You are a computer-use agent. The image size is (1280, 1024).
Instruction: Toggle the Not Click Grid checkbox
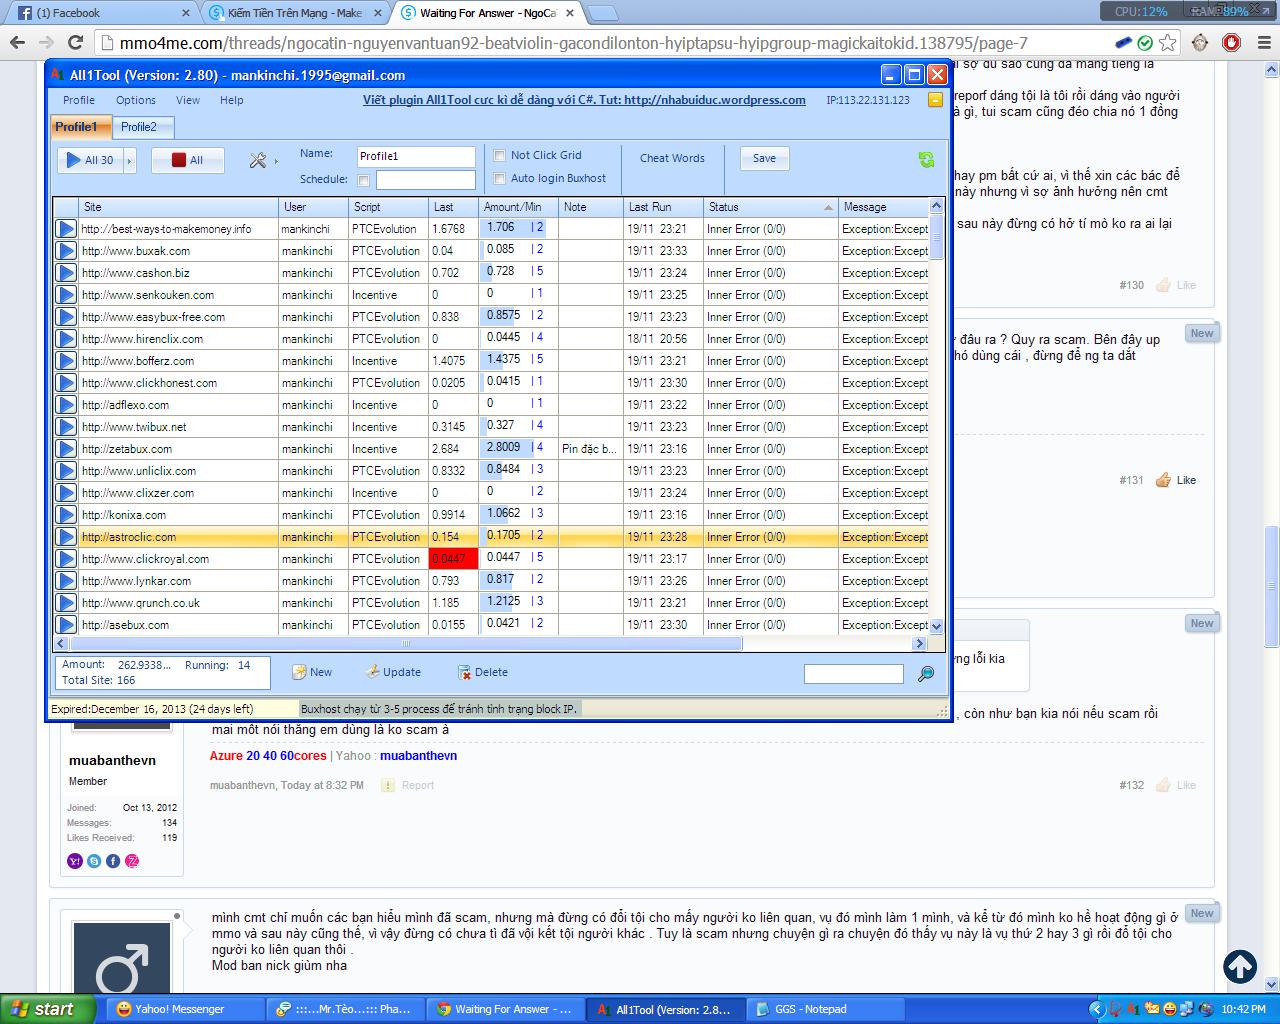tap(500, 155)
